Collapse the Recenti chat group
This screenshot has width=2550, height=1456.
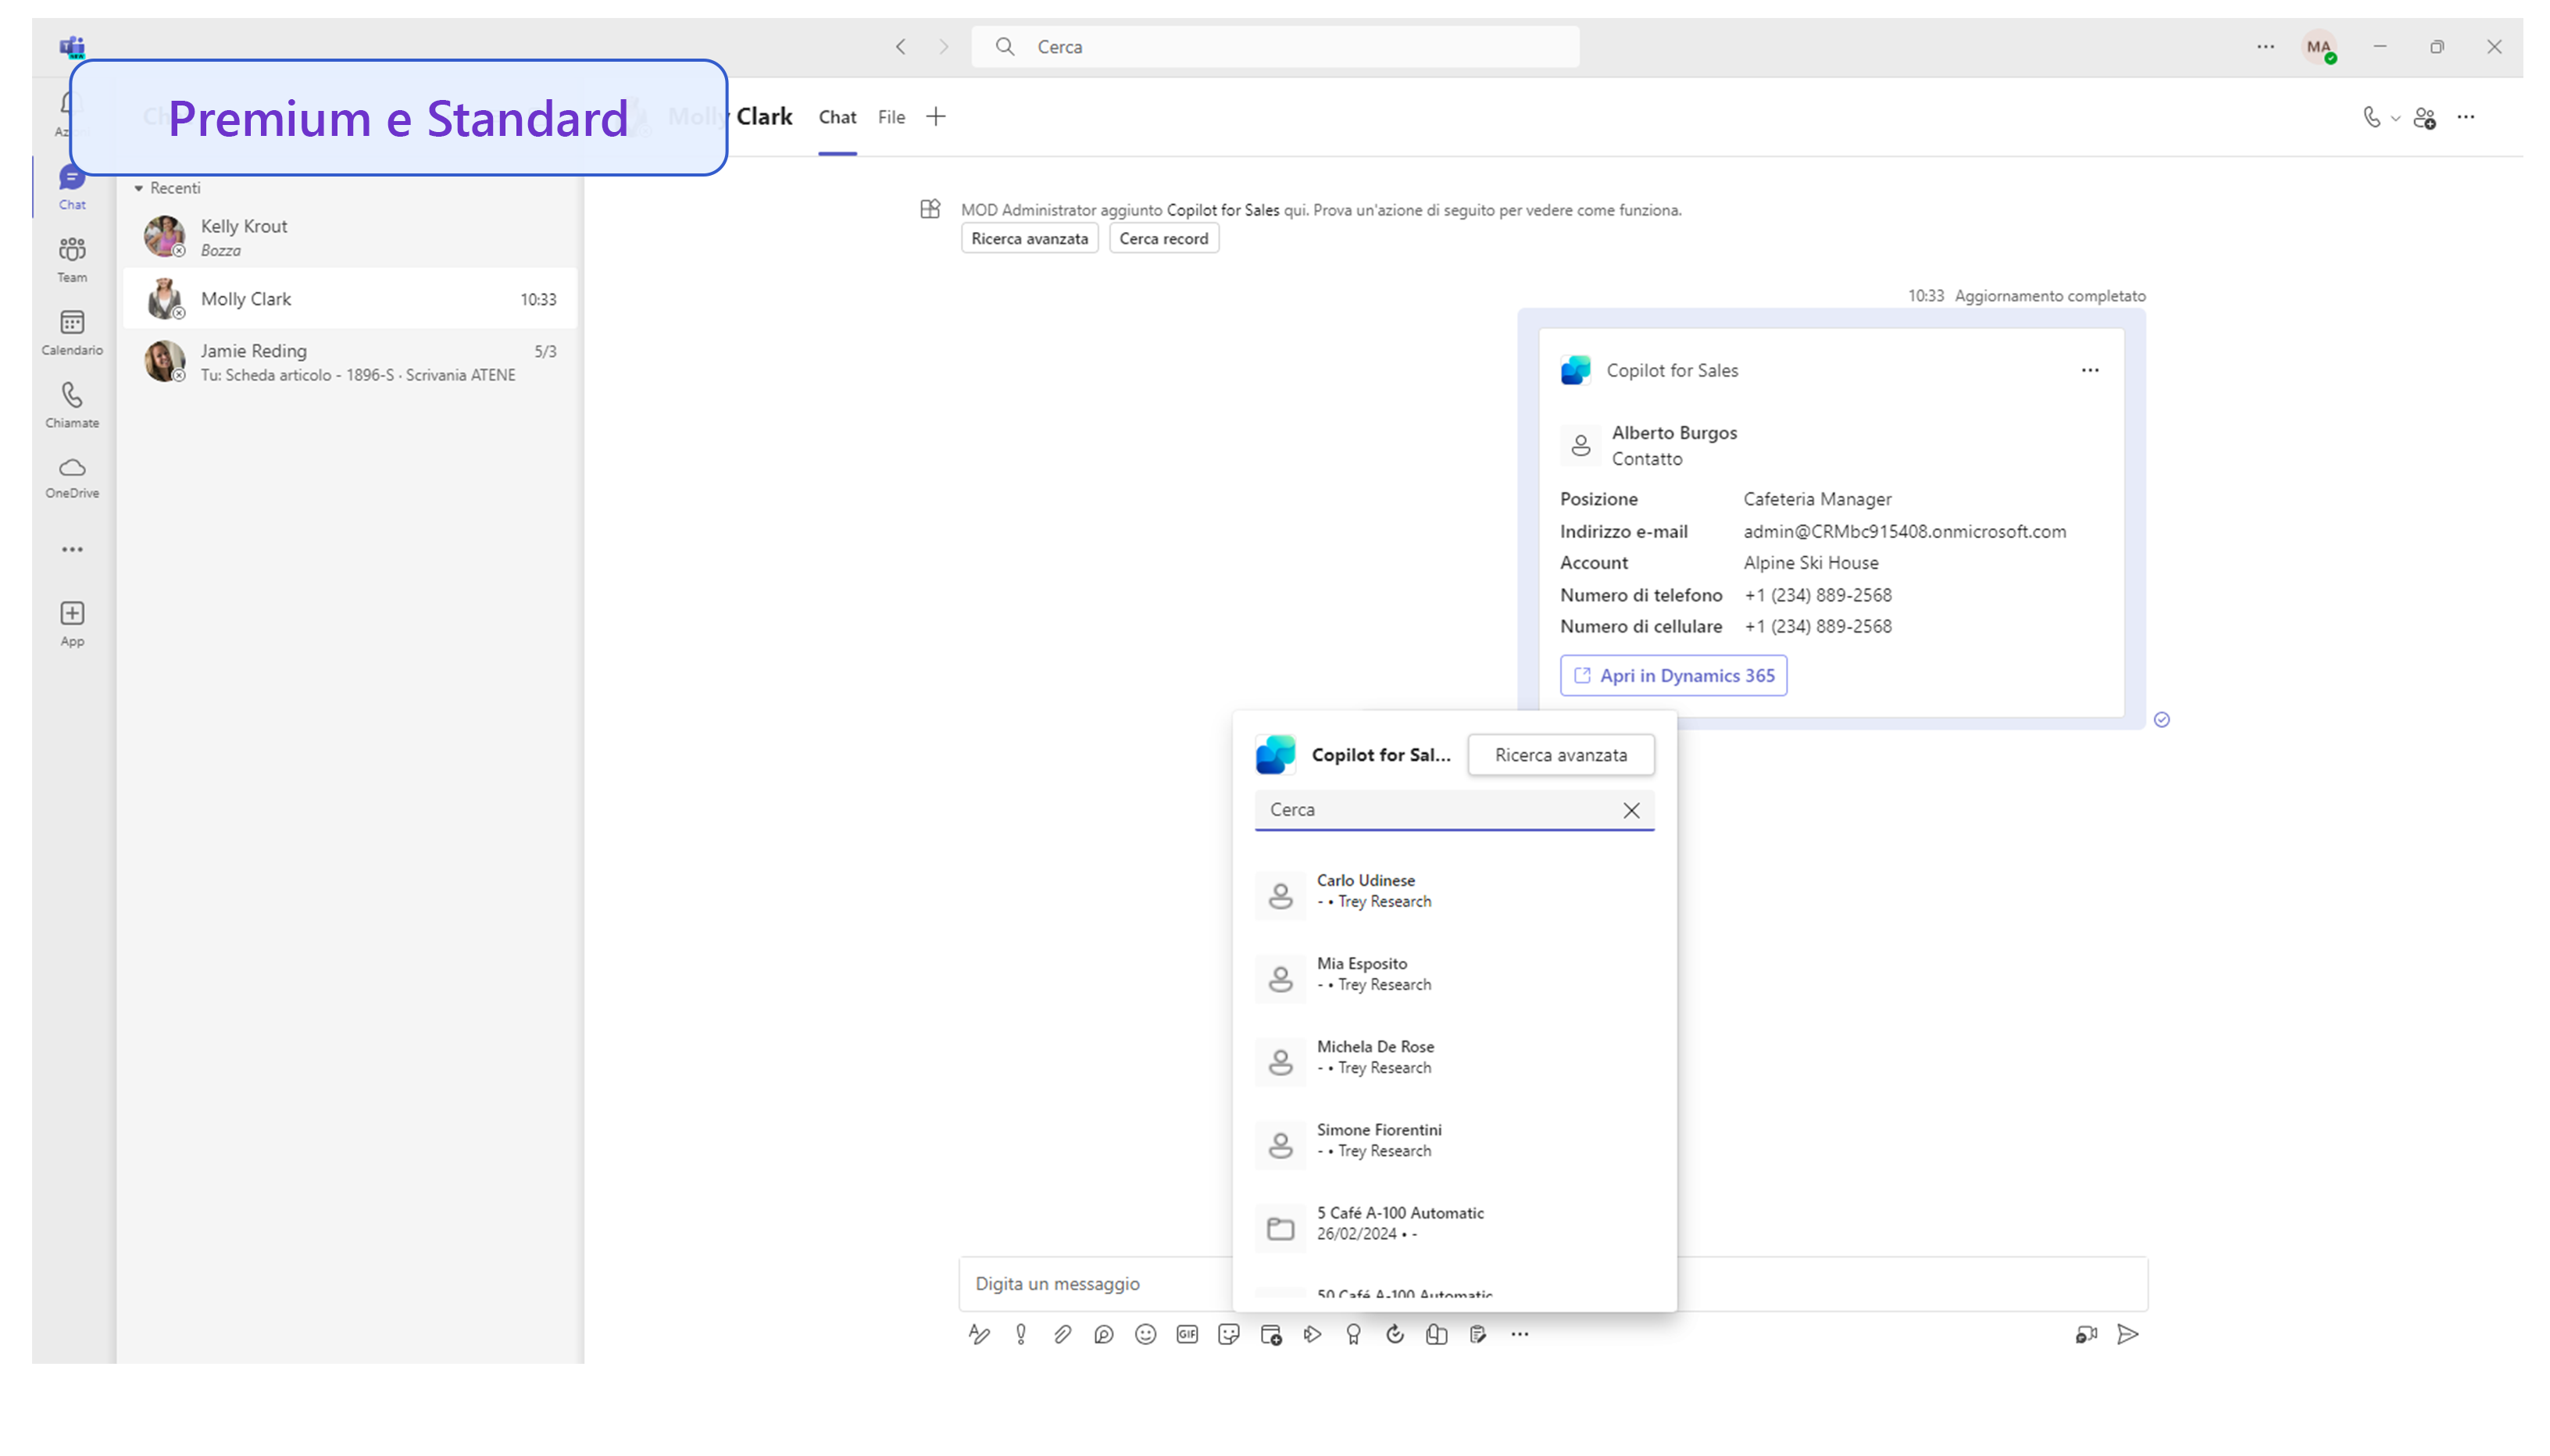click(x=139, y=188)
